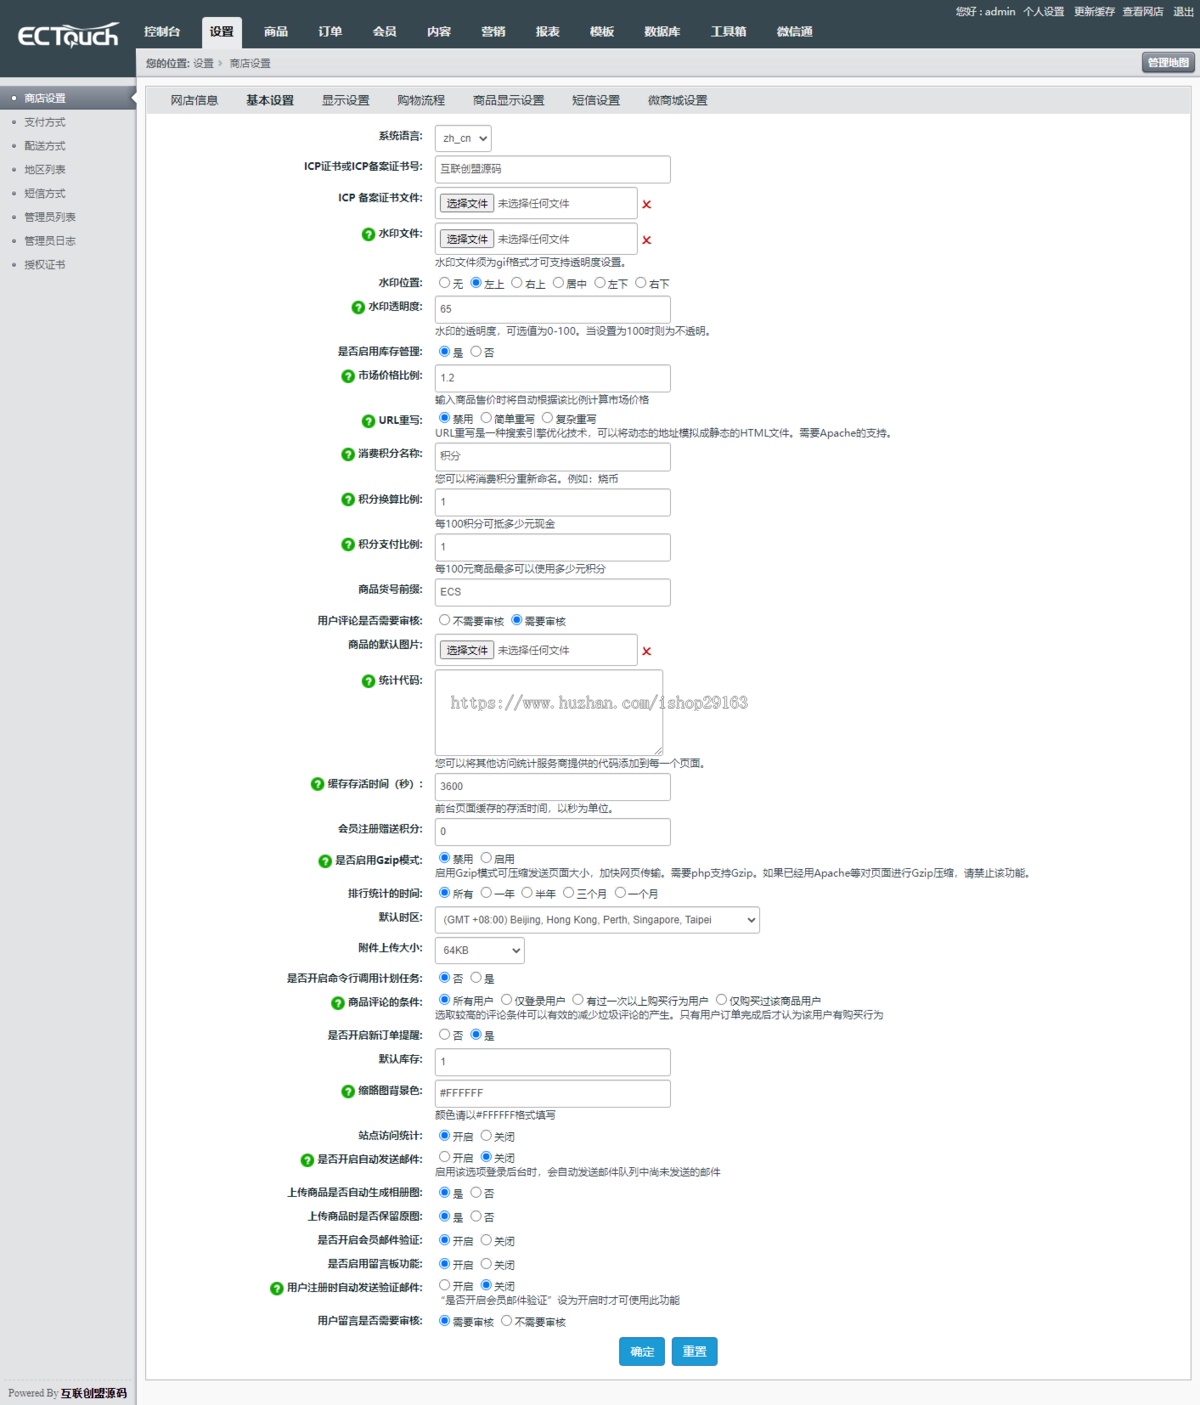Open 支付方式 in sidebar
This screenshot has height=1405, width=1200.
tap(45, 122)
